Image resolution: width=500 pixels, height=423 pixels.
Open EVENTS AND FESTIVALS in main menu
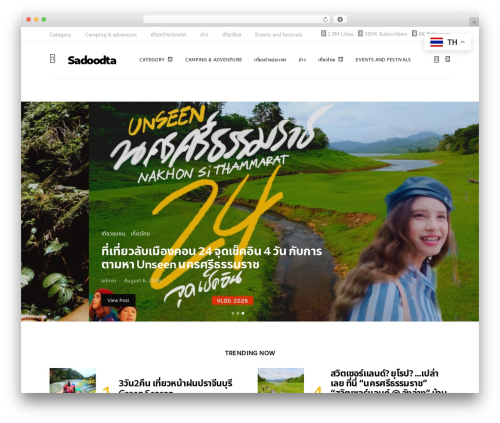(383, 60)
